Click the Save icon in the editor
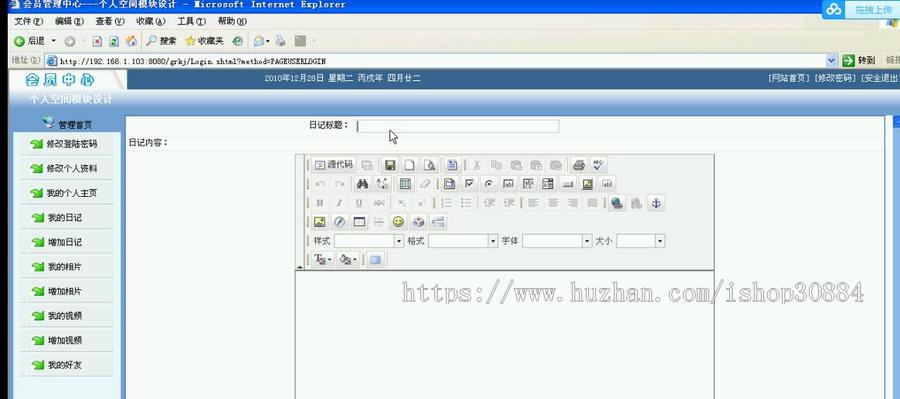900x399 pixels. tap(390, 165)
